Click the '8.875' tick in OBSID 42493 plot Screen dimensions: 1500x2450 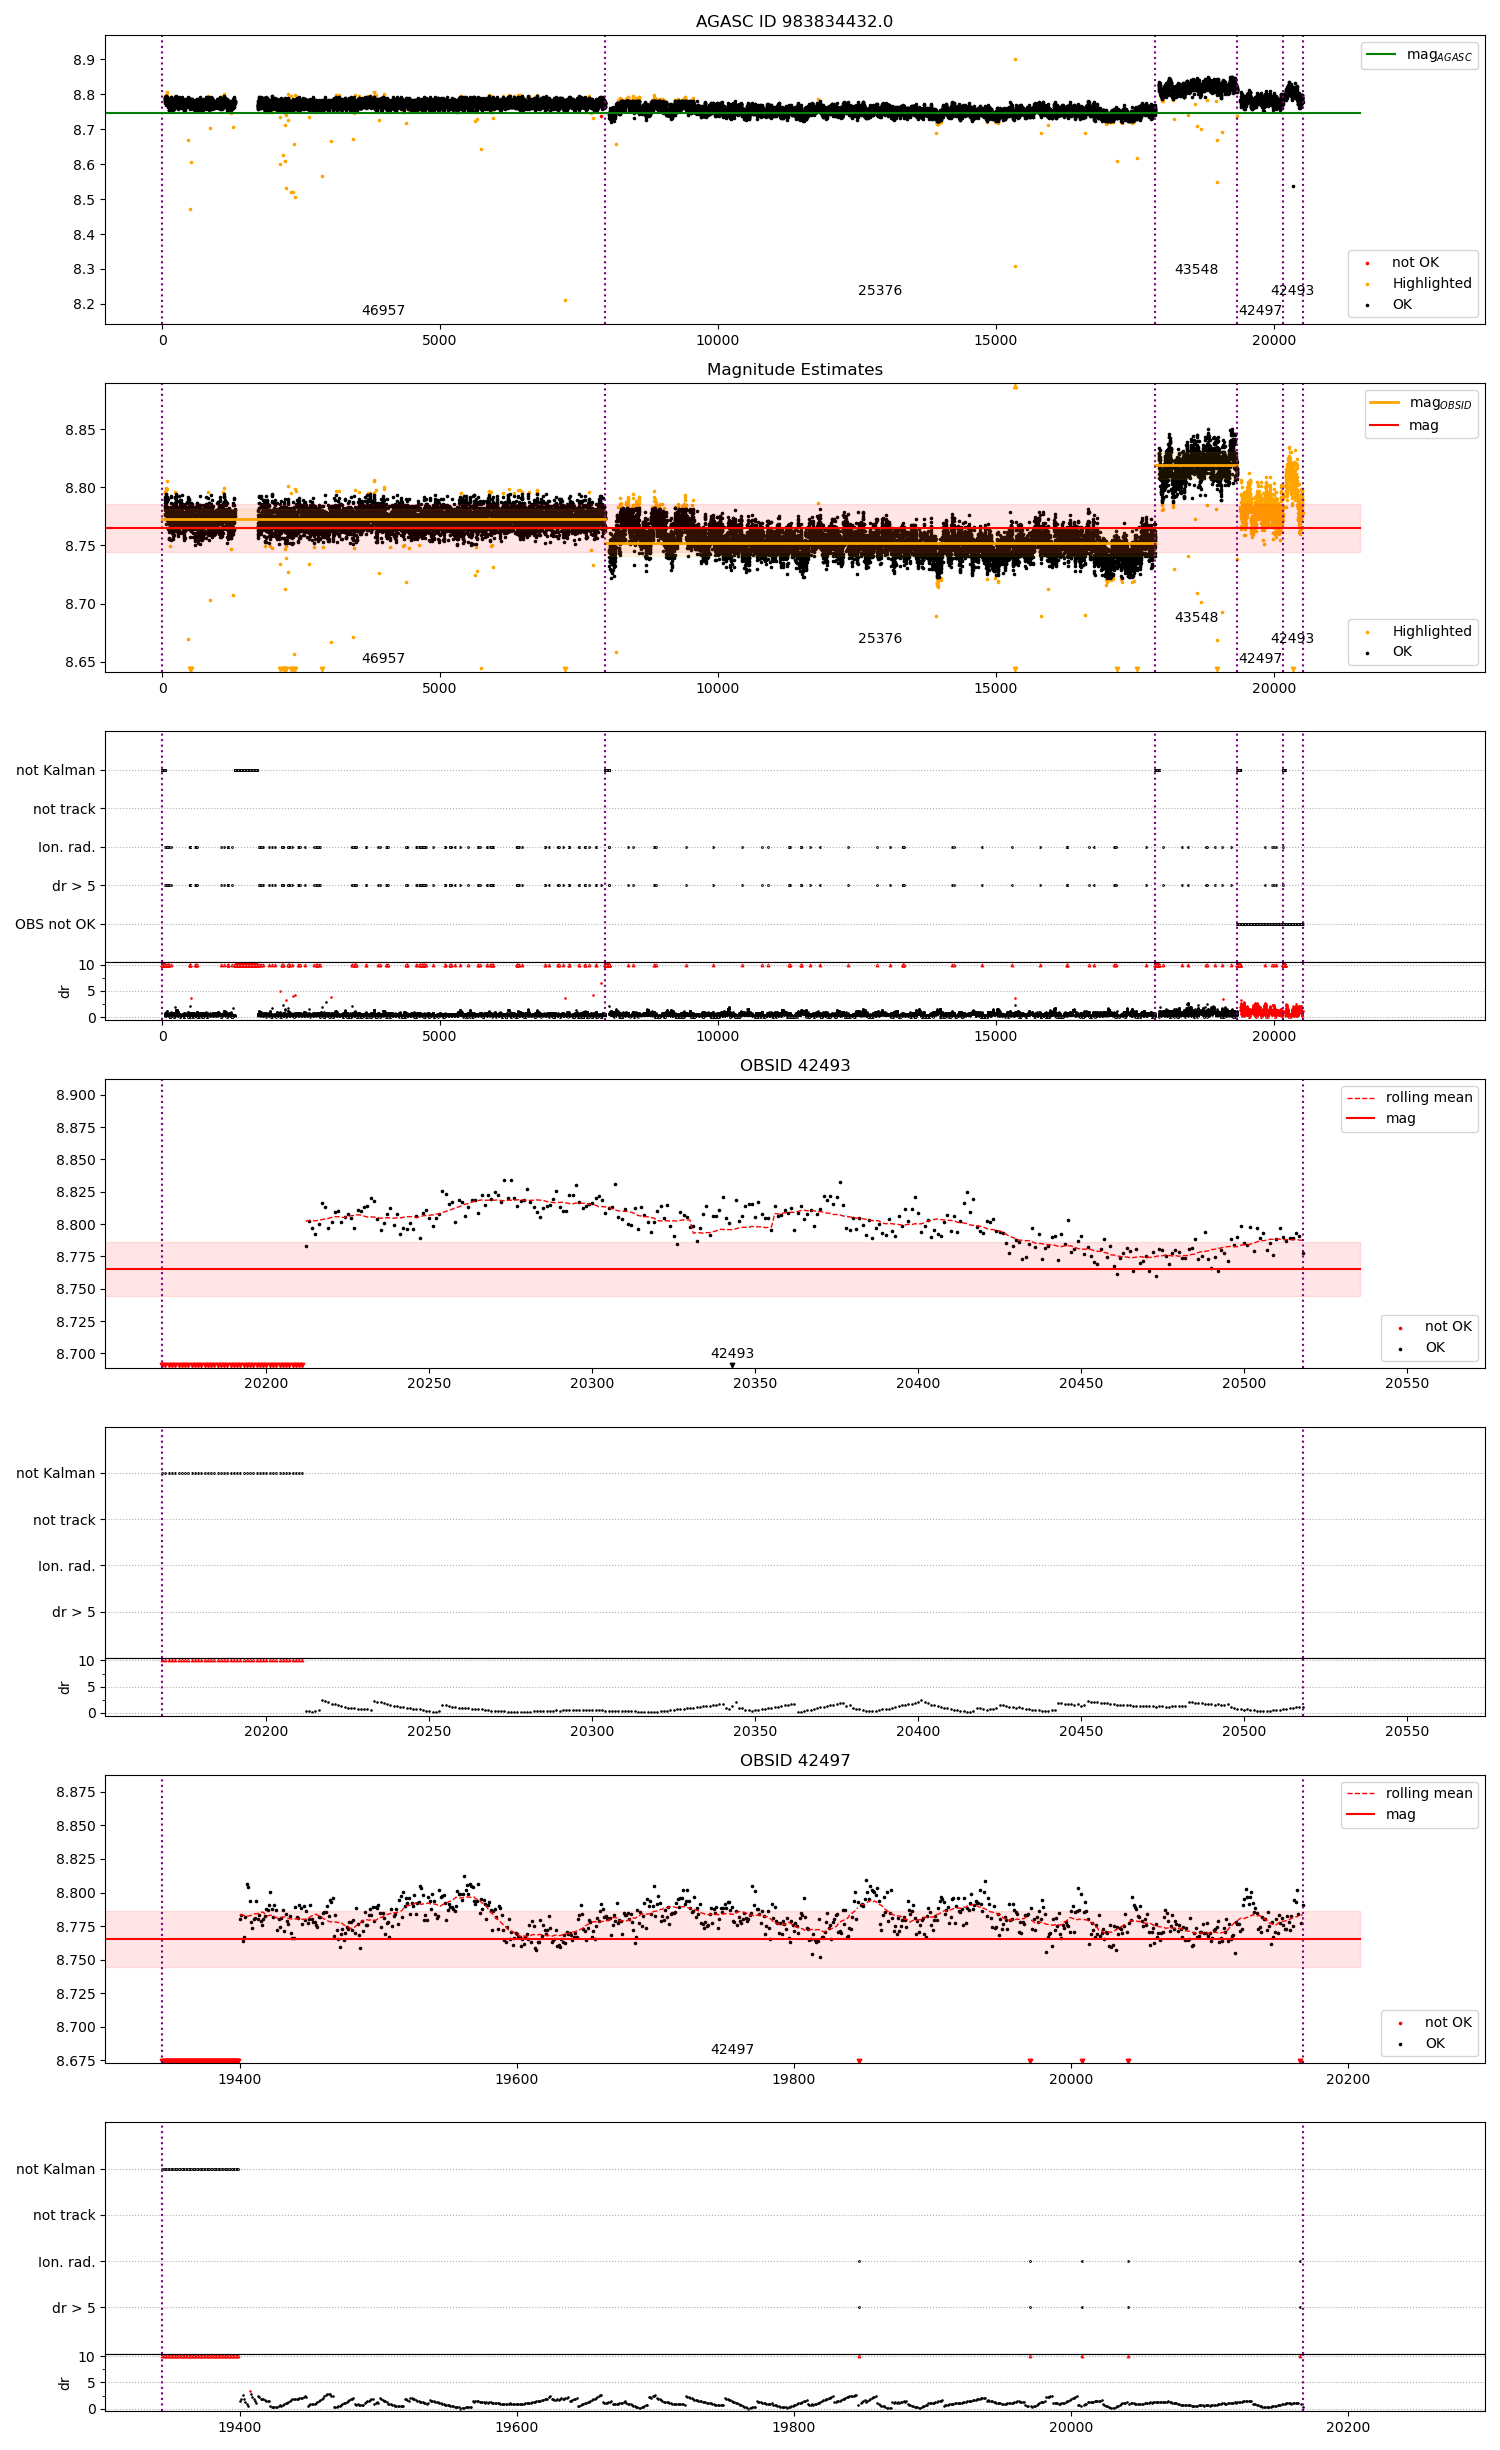[x=76, y=1128]
